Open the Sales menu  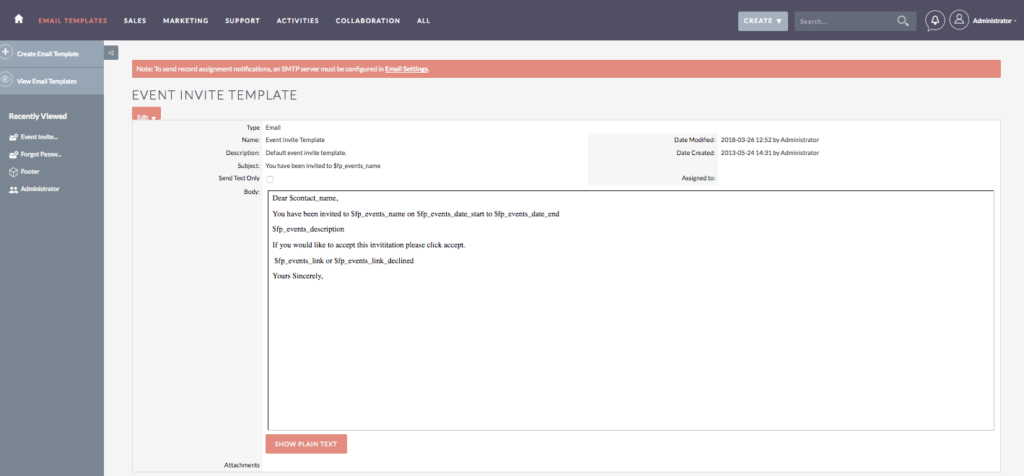point(135,20)
